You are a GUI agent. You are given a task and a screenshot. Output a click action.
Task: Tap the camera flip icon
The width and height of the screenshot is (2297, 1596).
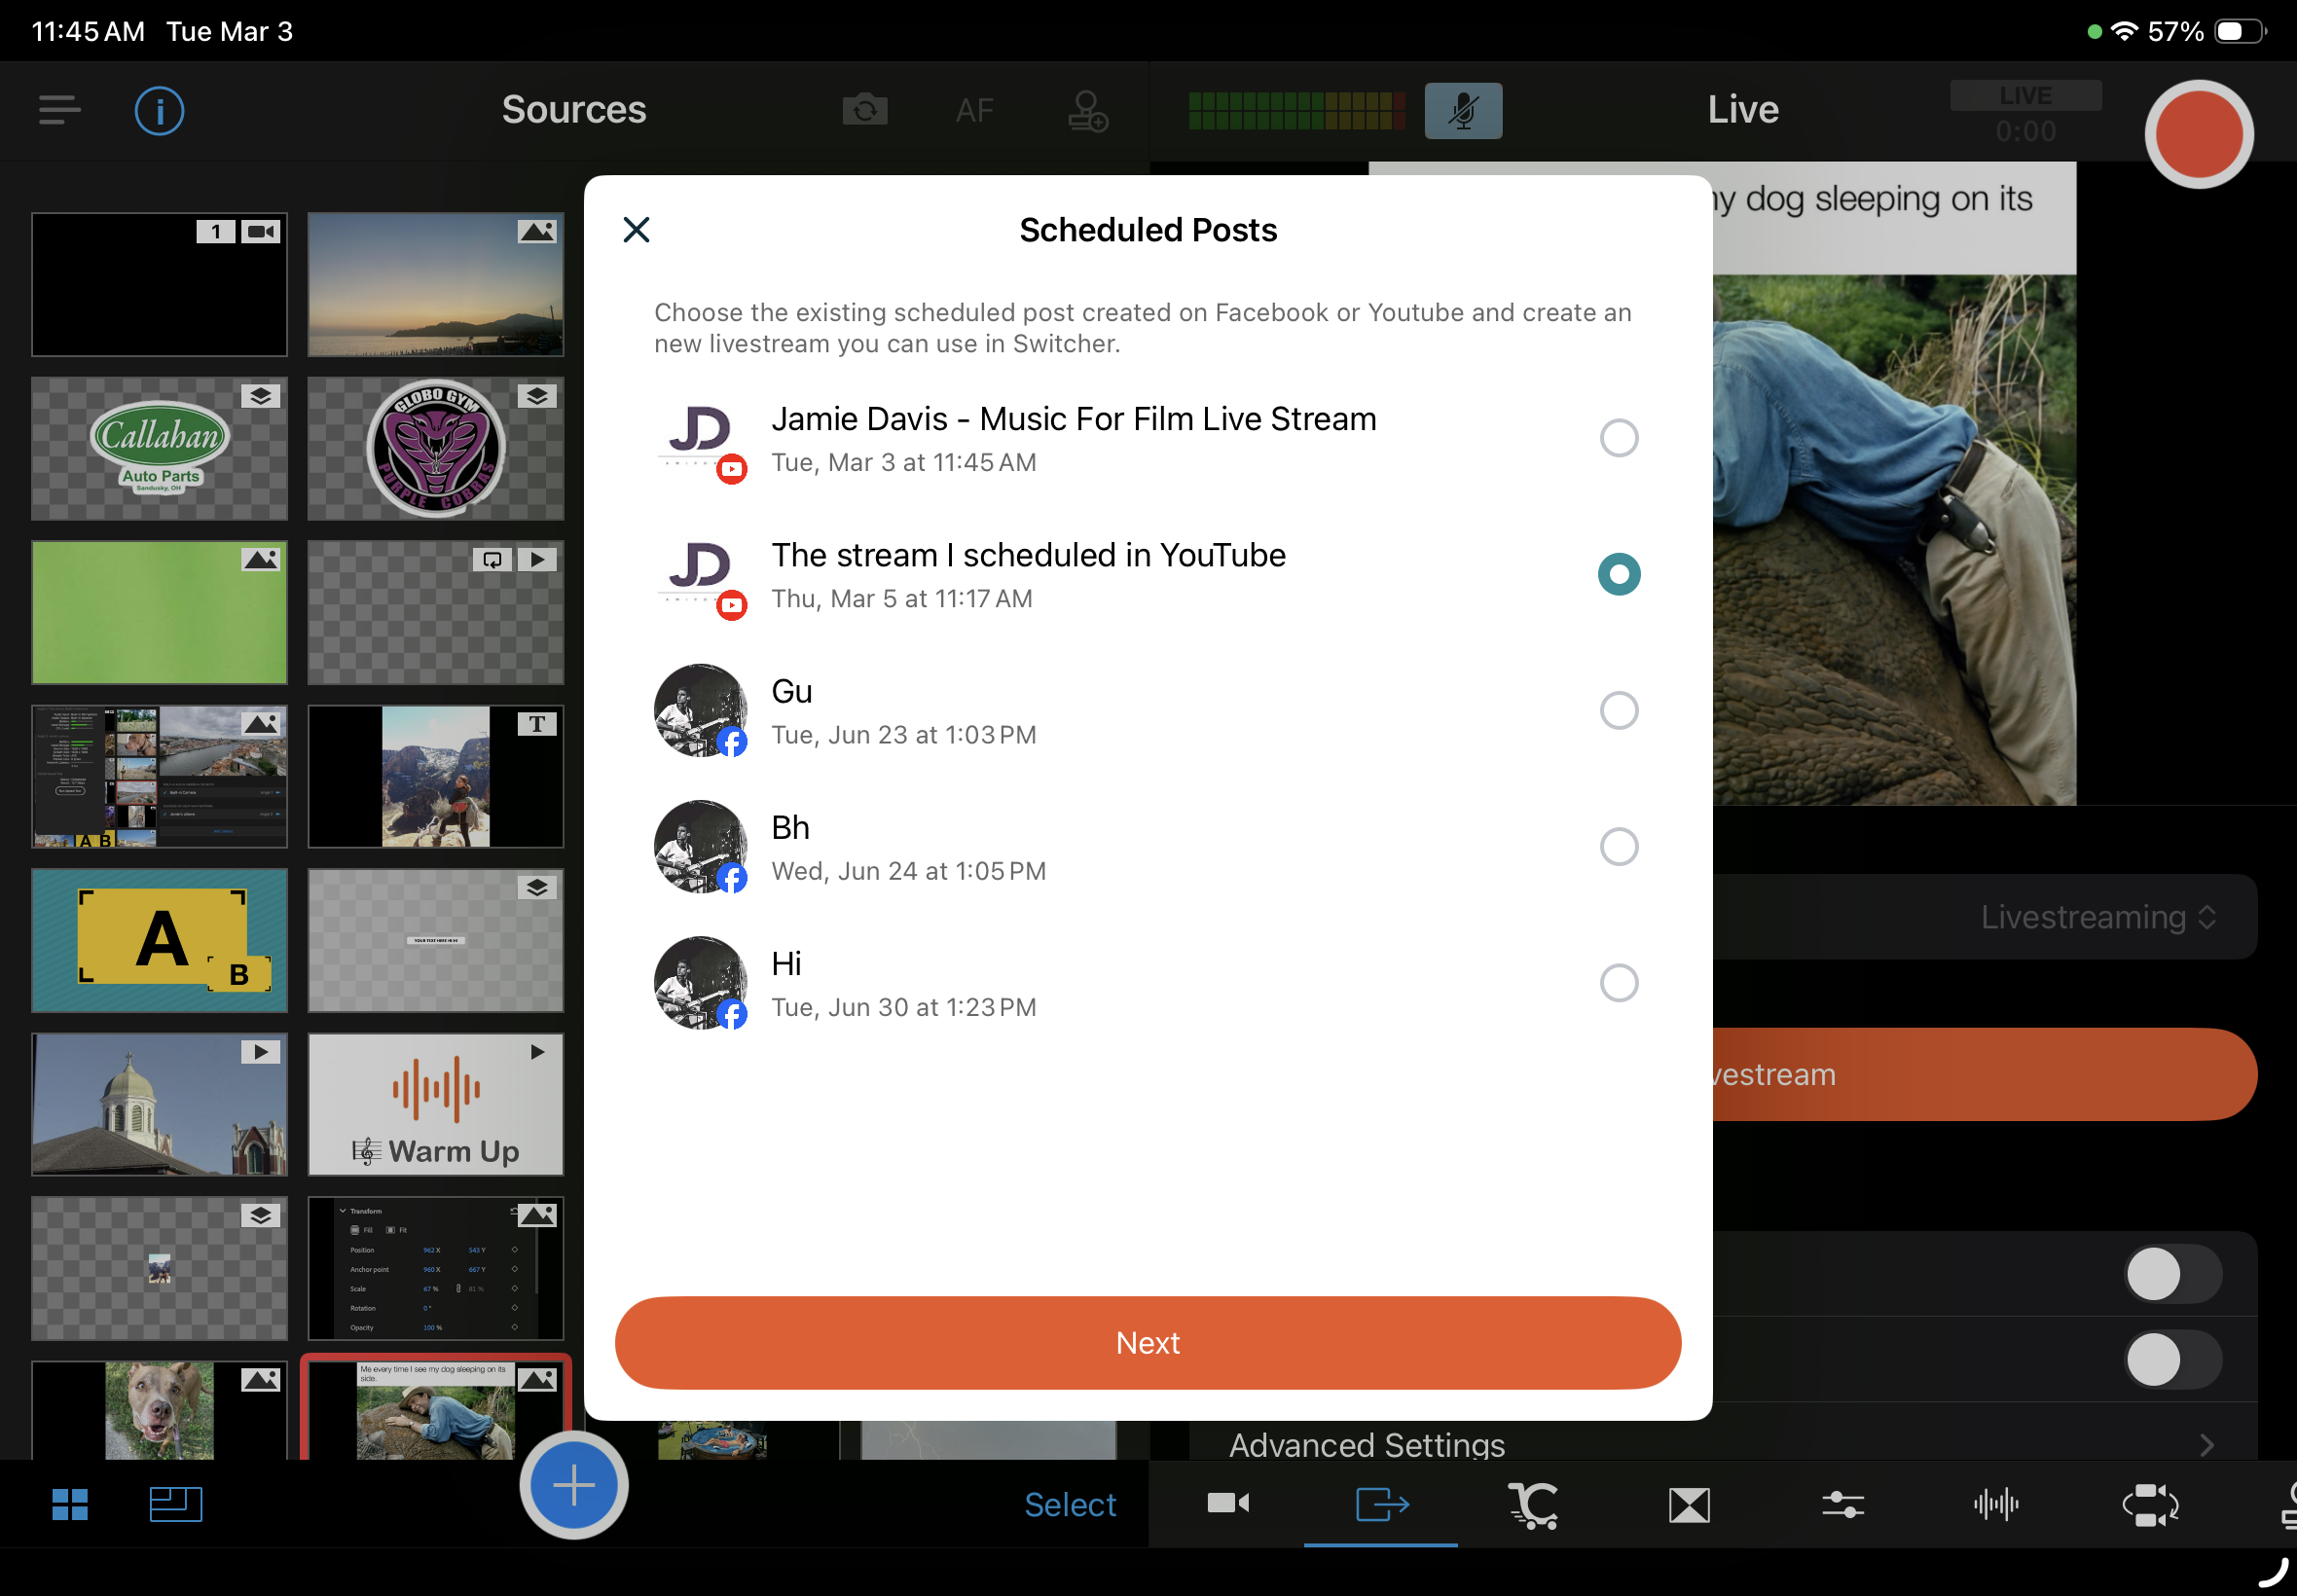click(865, 110)
